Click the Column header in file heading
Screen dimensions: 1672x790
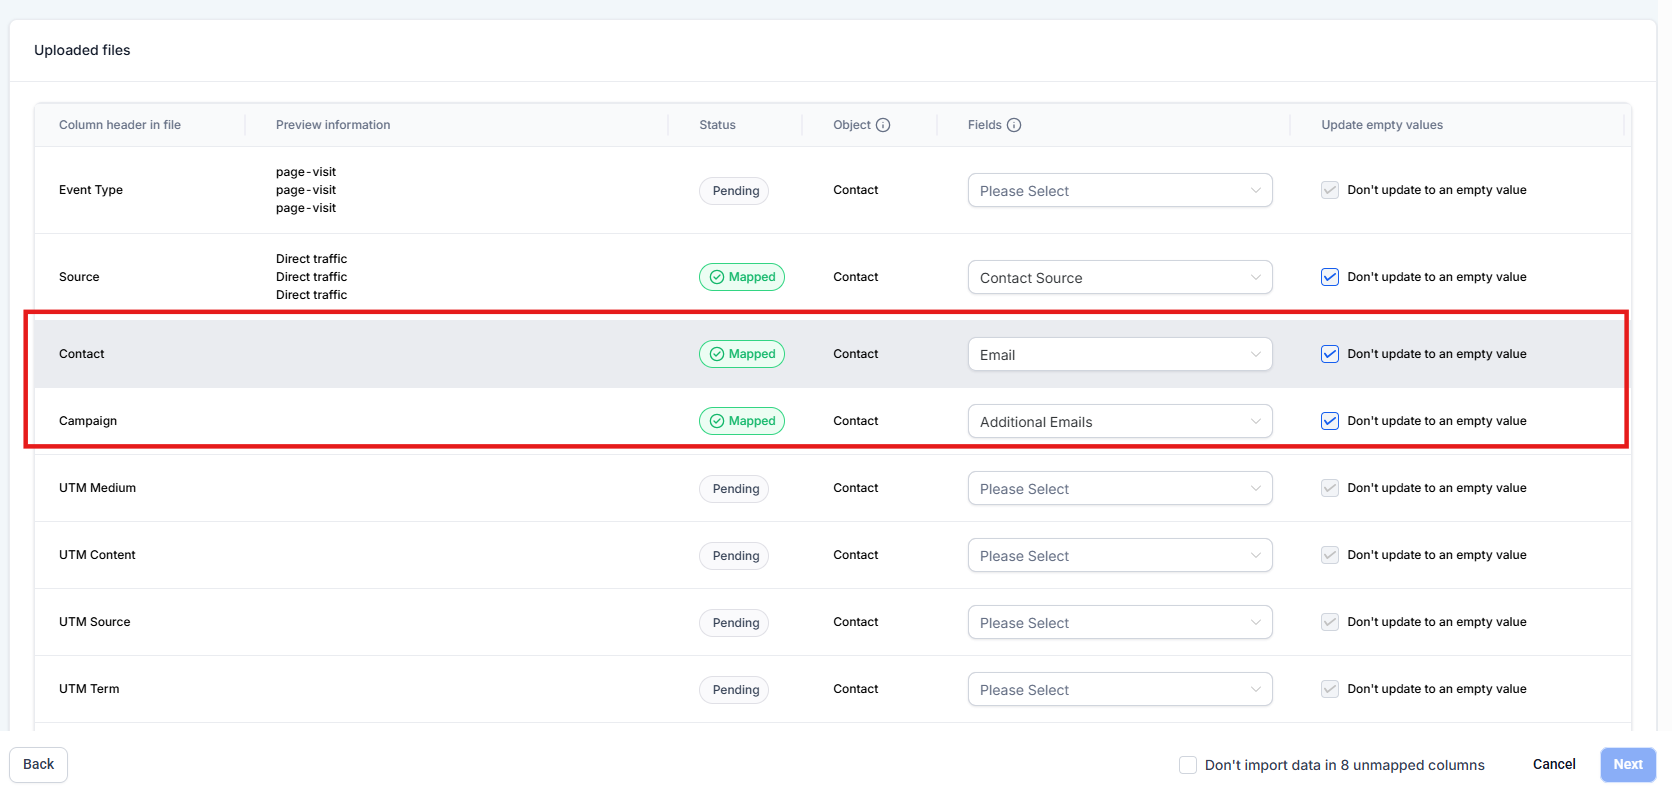click(x=120, y=125)
